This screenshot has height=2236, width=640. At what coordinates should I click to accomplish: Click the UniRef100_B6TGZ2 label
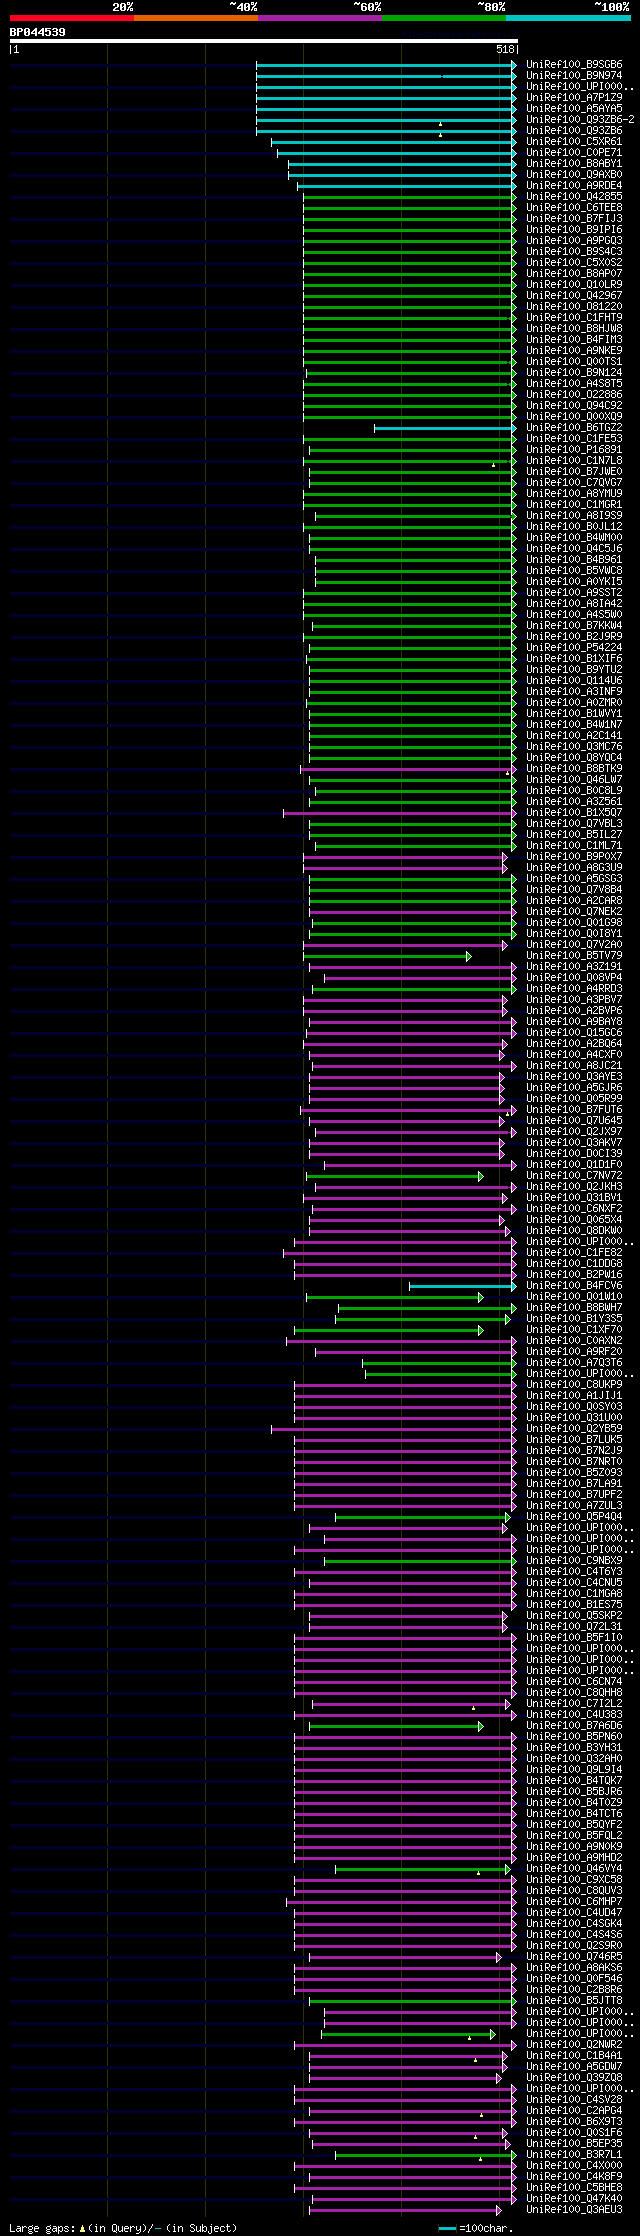[x=574, y=428]
